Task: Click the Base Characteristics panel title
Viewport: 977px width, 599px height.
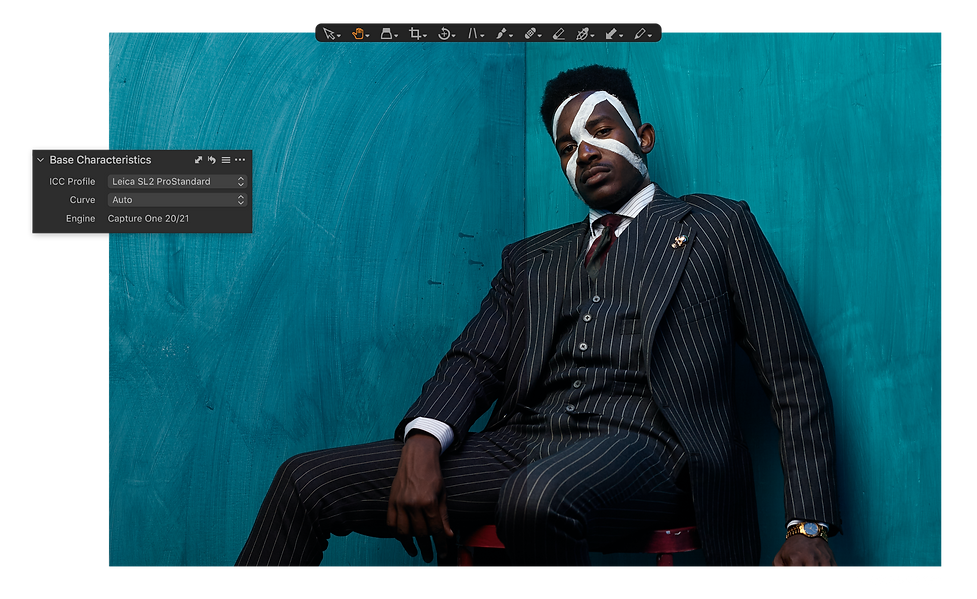Action: click(x=100, y=160)
